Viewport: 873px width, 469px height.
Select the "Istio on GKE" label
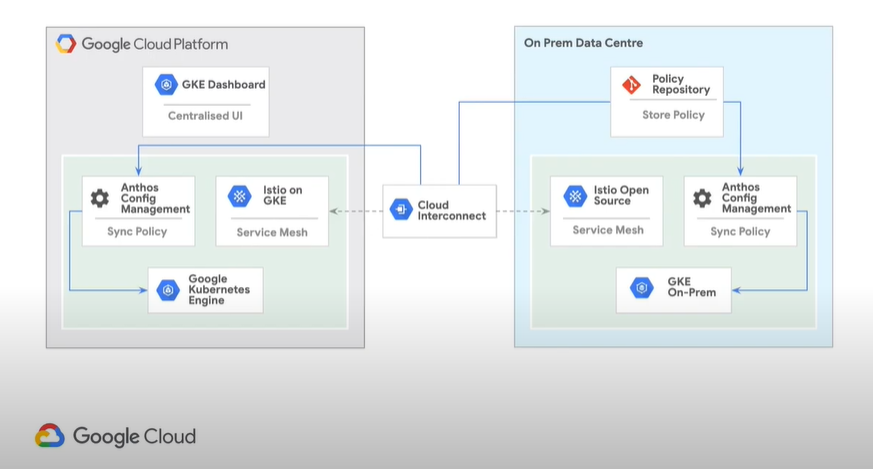(x=282, y=196)
